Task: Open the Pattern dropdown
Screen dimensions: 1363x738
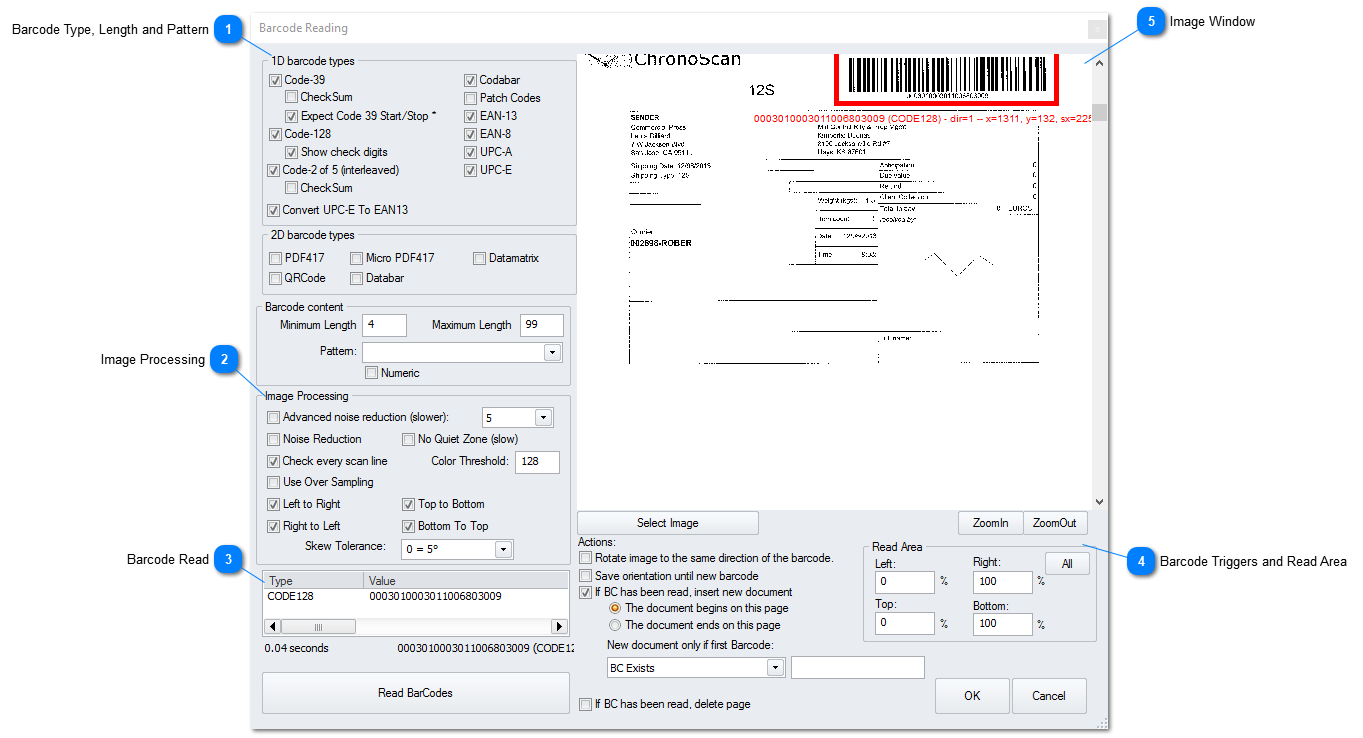Action: pyautogui.click(x=551, y=351)
